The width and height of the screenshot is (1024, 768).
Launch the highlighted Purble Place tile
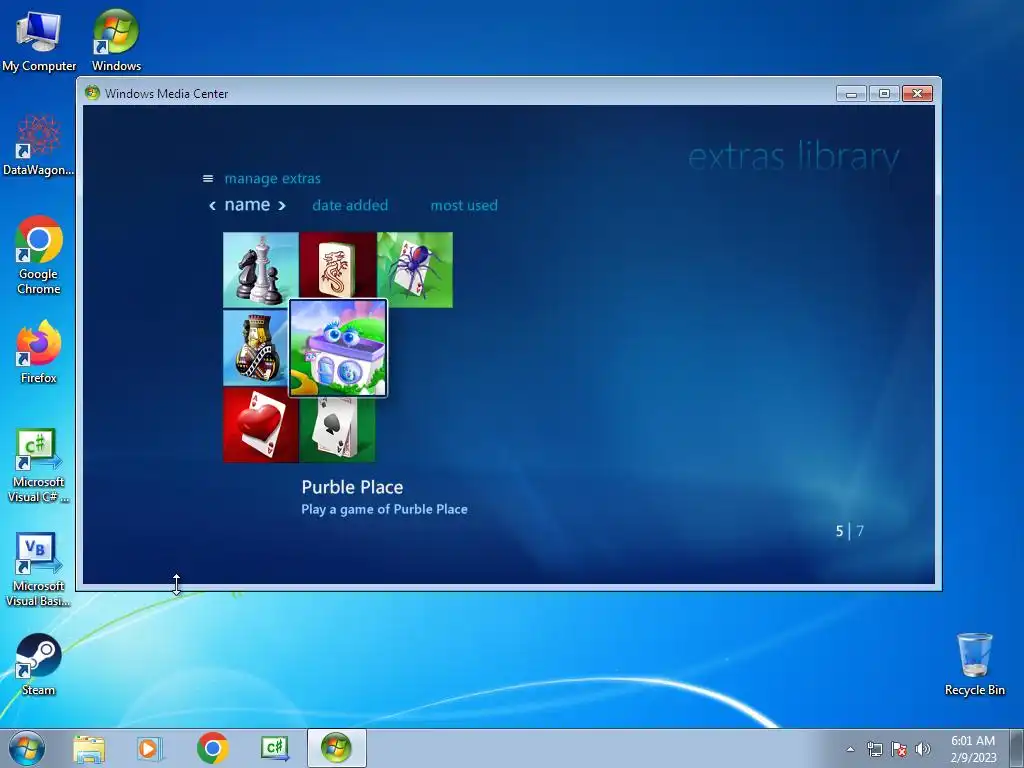[338, 348]
